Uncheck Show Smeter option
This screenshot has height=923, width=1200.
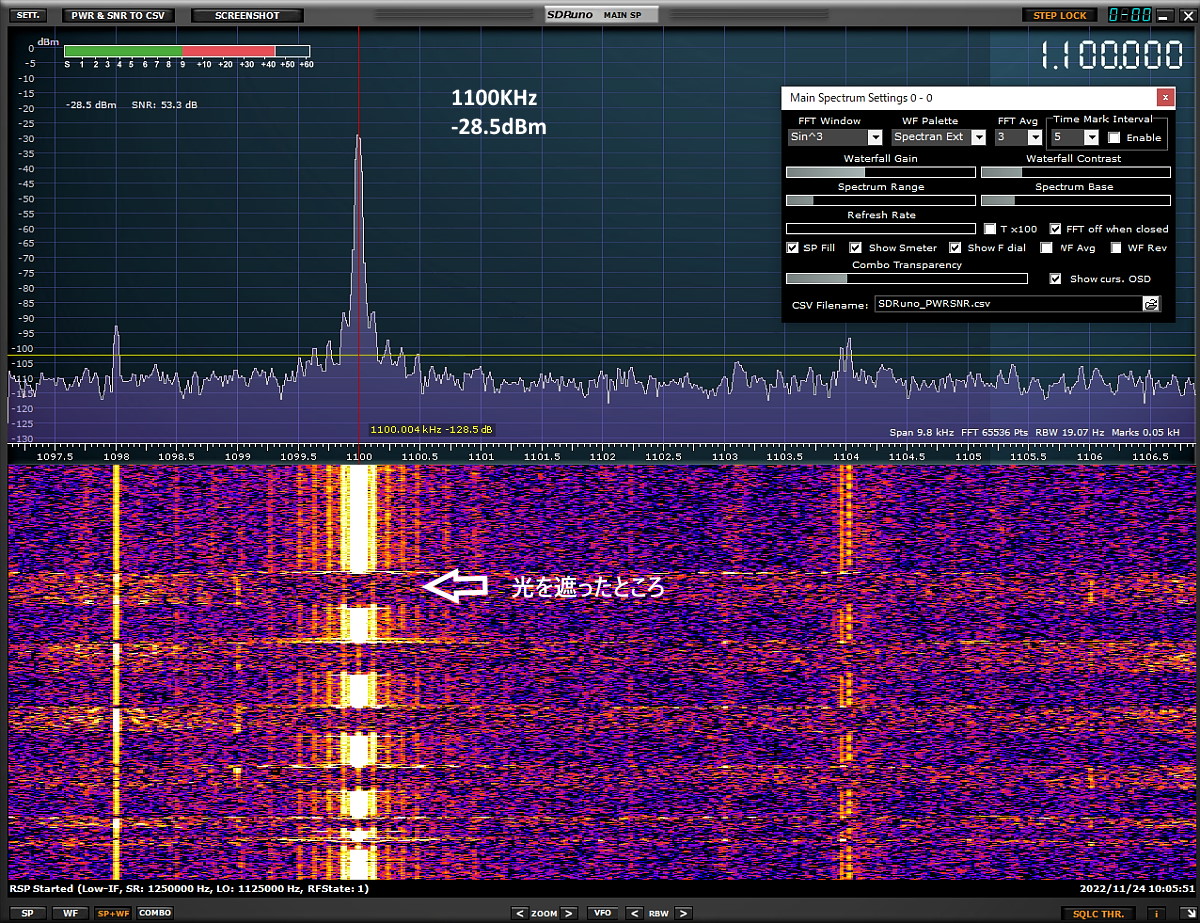856,248
